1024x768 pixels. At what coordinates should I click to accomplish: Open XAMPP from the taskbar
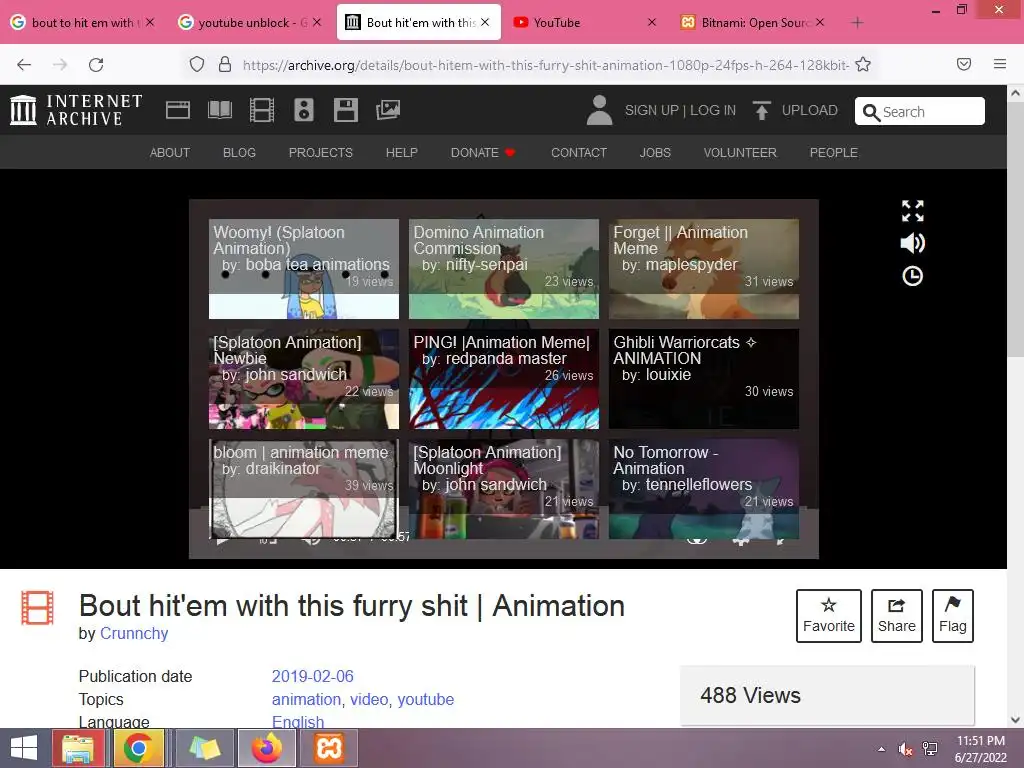[x=329, y=748]
